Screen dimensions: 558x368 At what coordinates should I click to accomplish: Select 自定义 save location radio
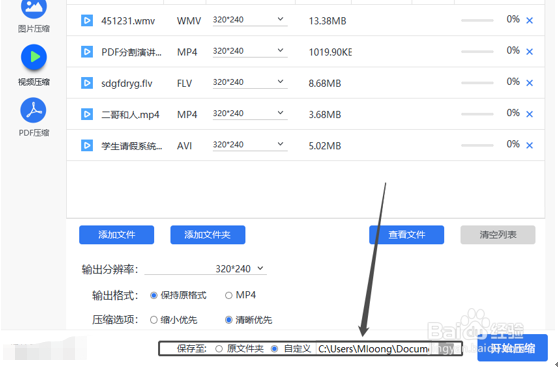274,349
